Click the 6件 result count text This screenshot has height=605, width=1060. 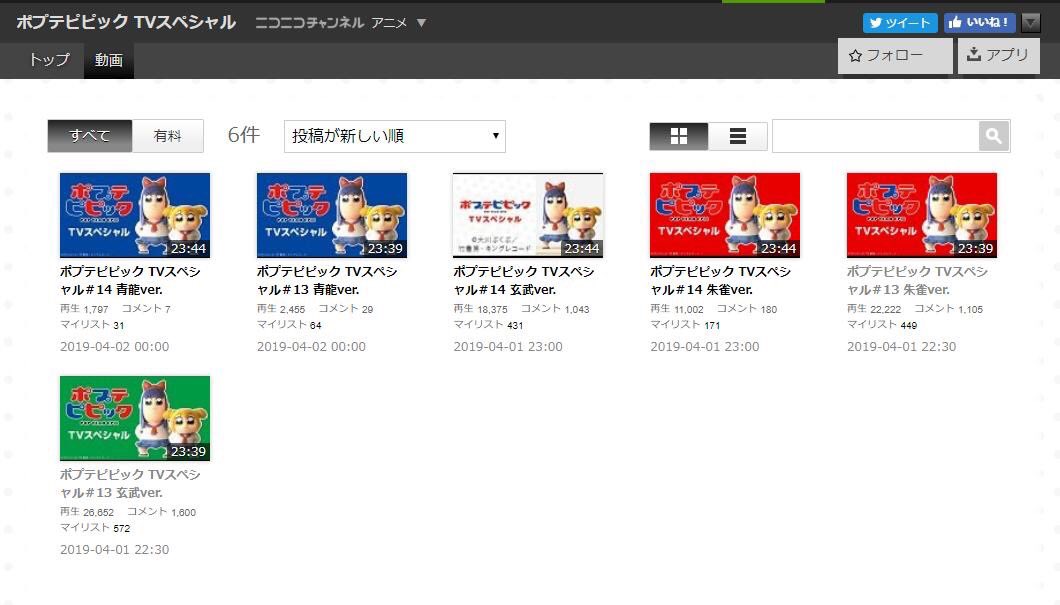243,135
